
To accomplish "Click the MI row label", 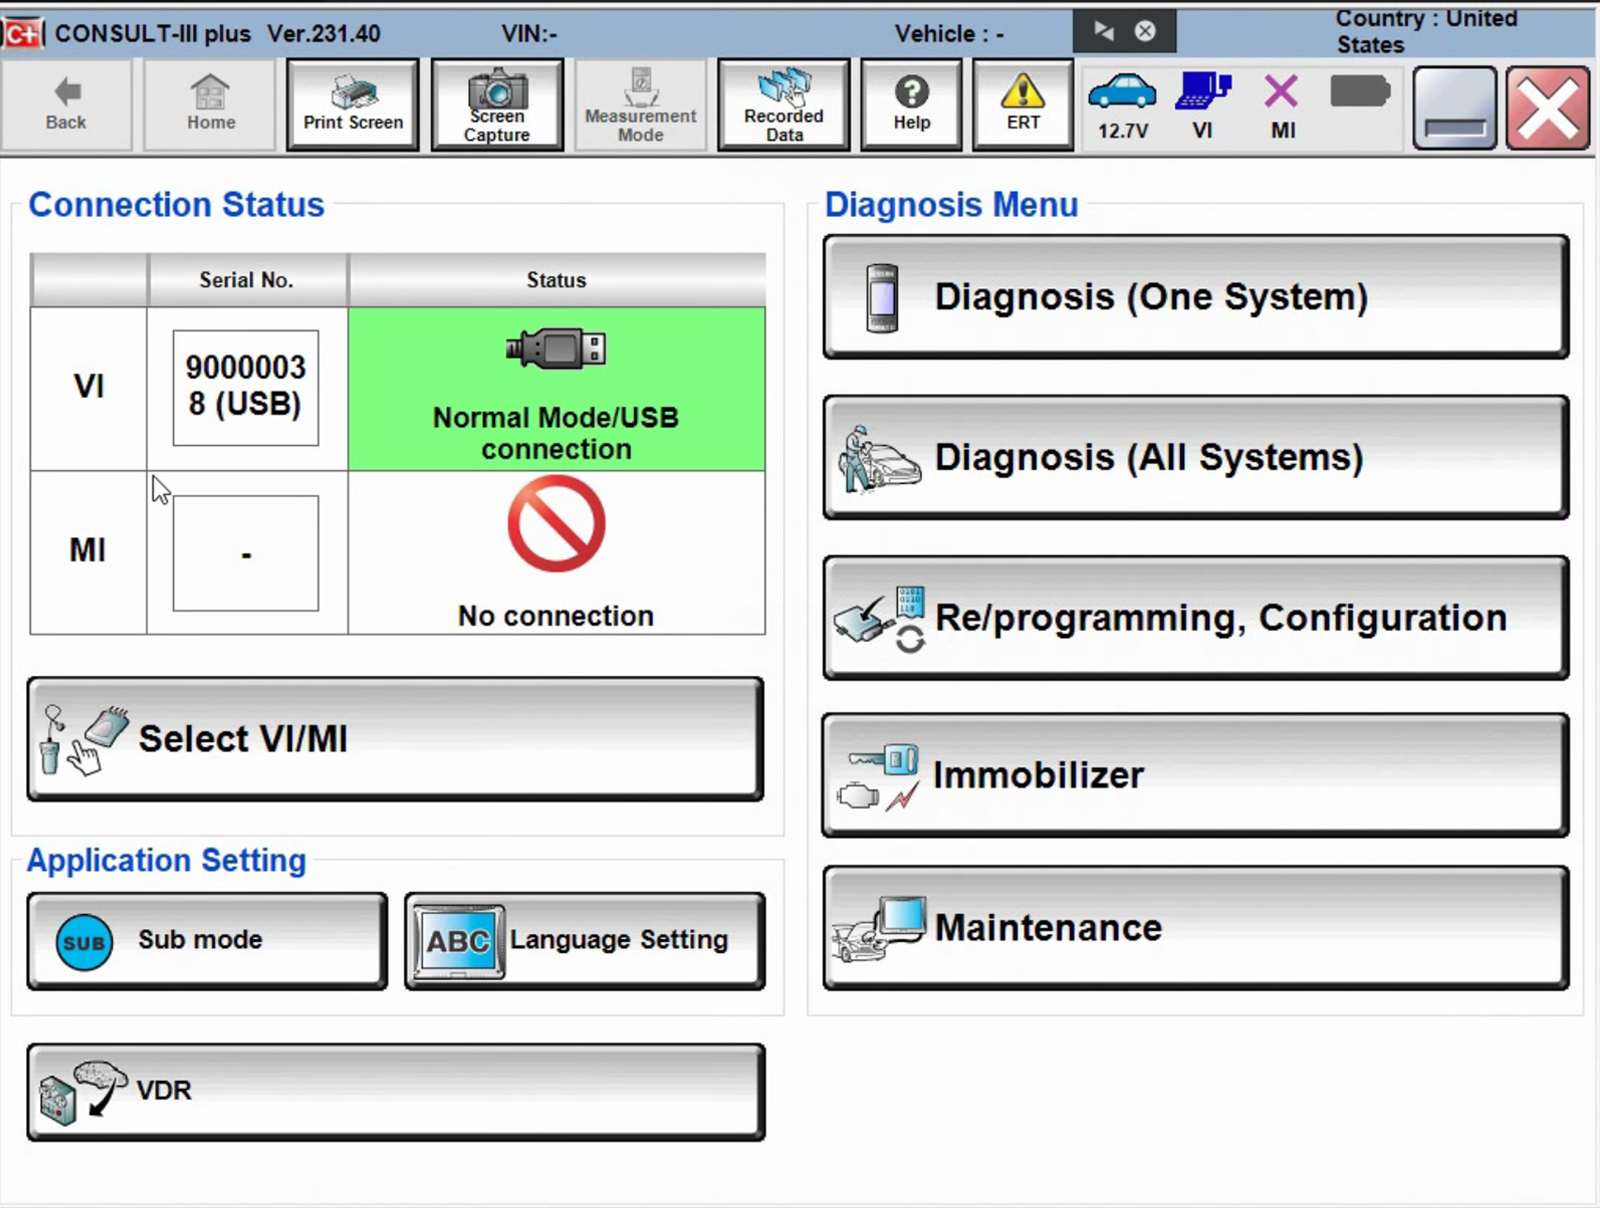I will [88, 550].
